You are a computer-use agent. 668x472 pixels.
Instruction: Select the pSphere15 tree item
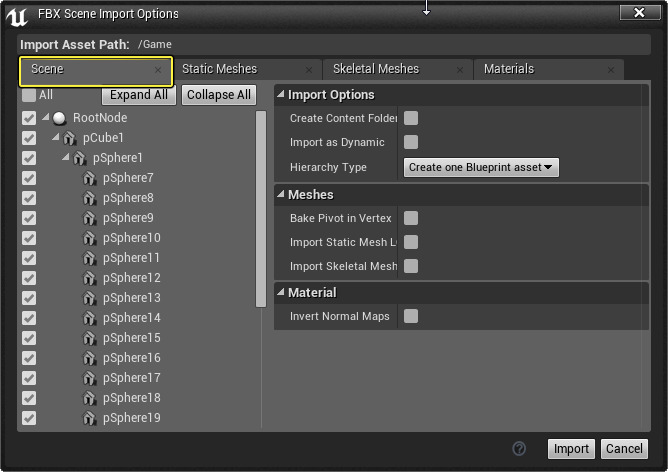tap(131, 338)
